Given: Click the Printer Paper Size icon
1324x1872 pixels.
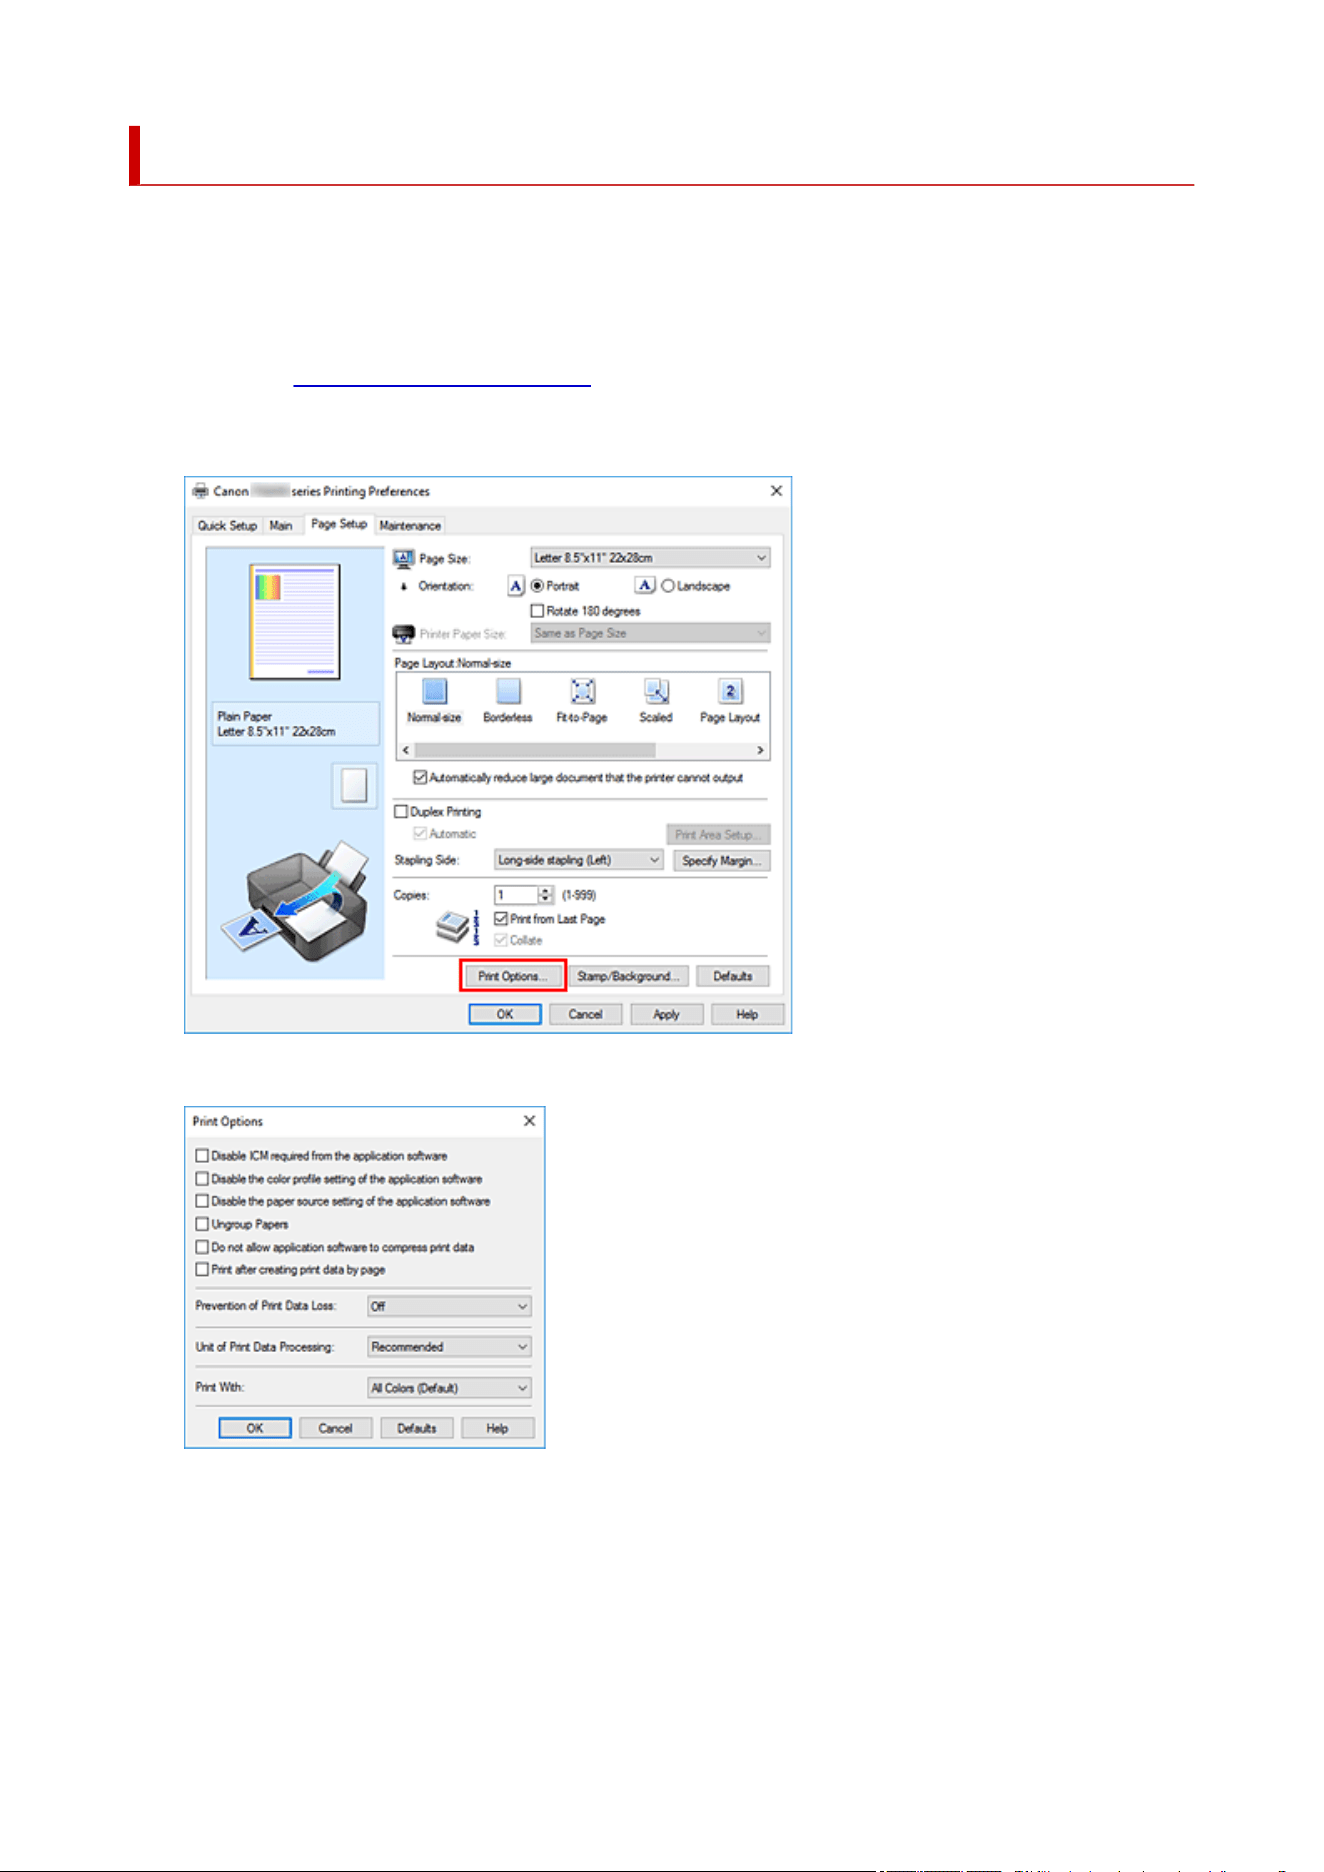Looking at the screenshot, I should (404, 633).
